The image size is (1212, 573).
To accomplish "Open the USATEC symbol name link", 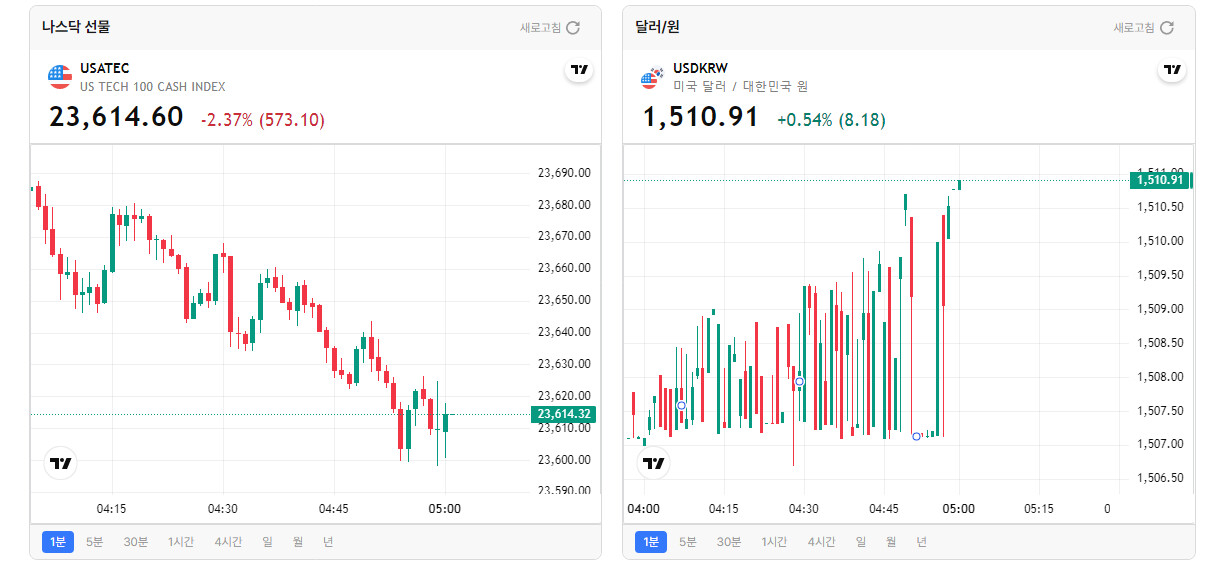I will [x=105, y=68].
